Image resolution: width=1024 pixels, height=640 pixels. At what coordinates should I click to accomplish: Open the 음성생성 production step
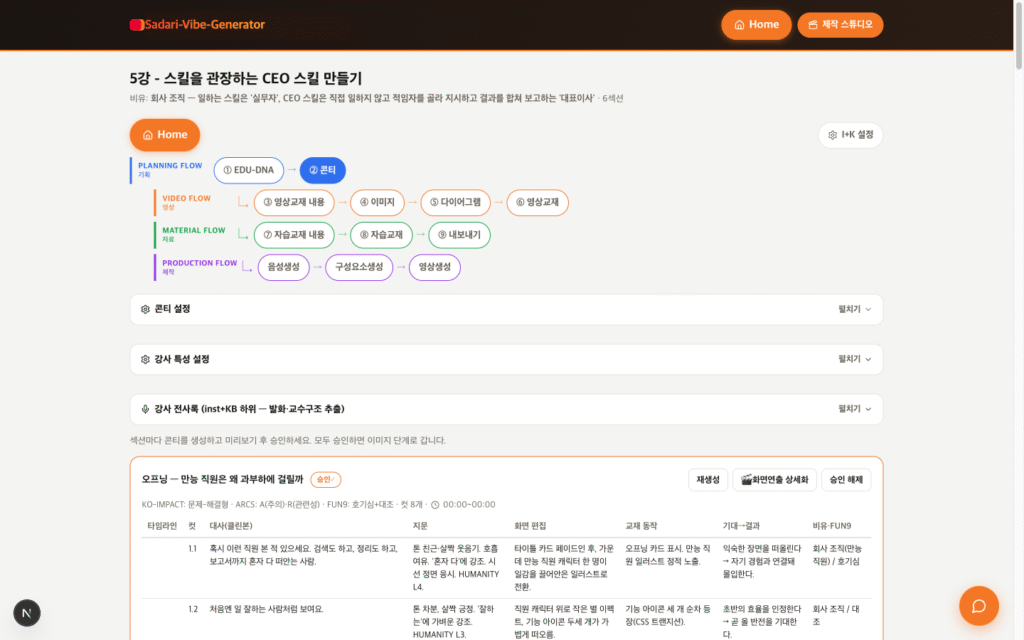[x=283, y=267]
